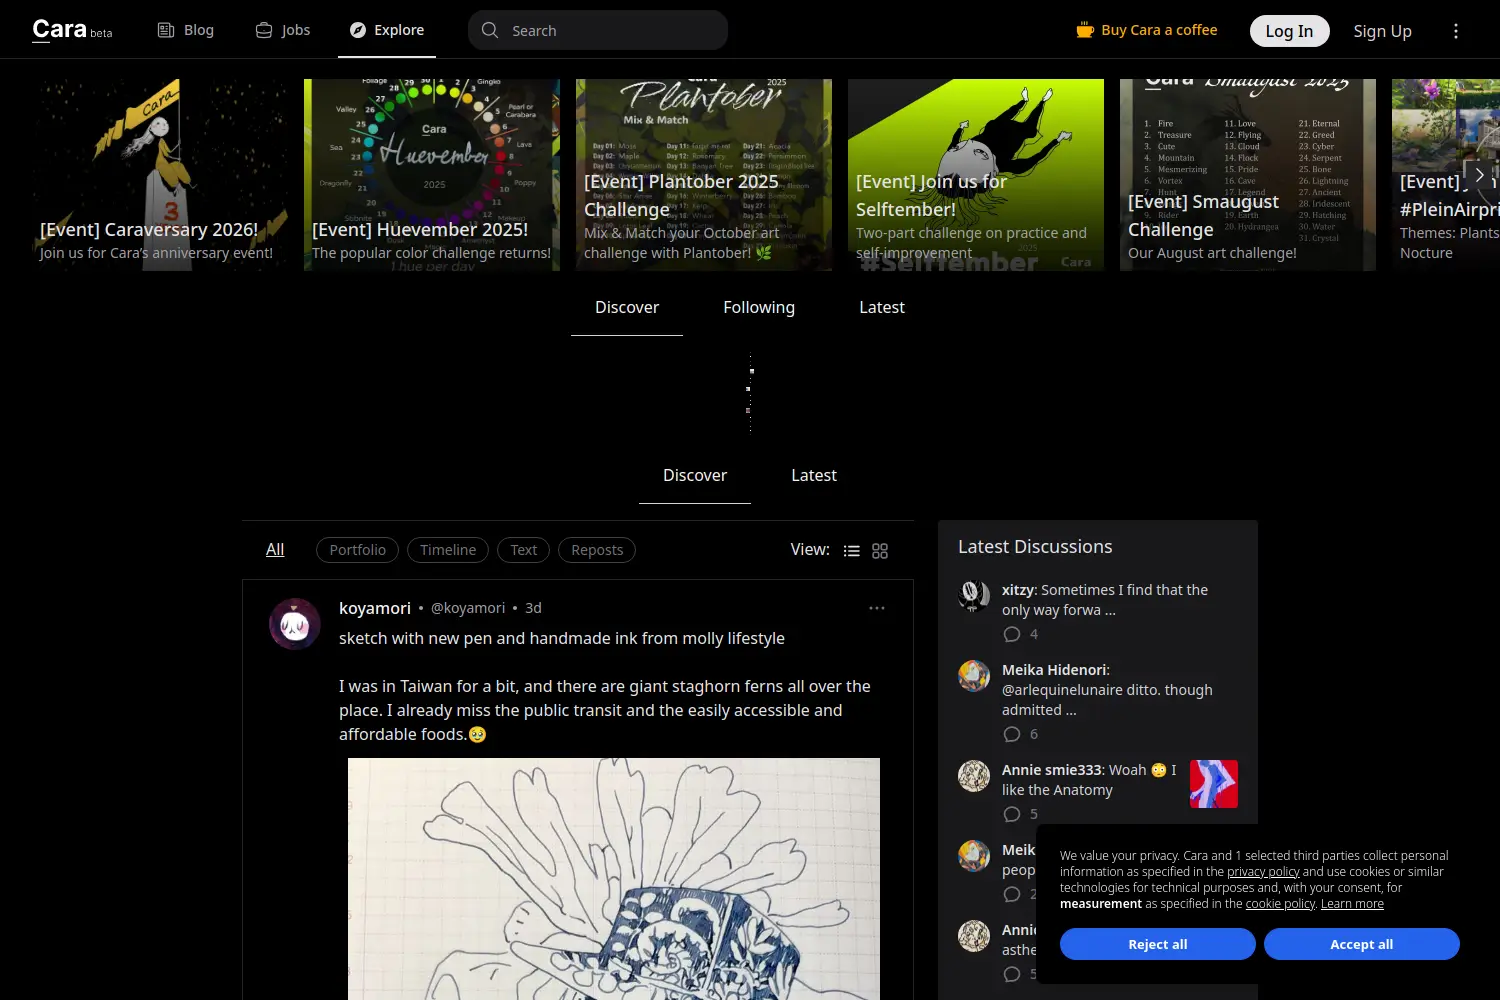Click the Log In button
The image size is (1500, 1000).
(1289, 31)
